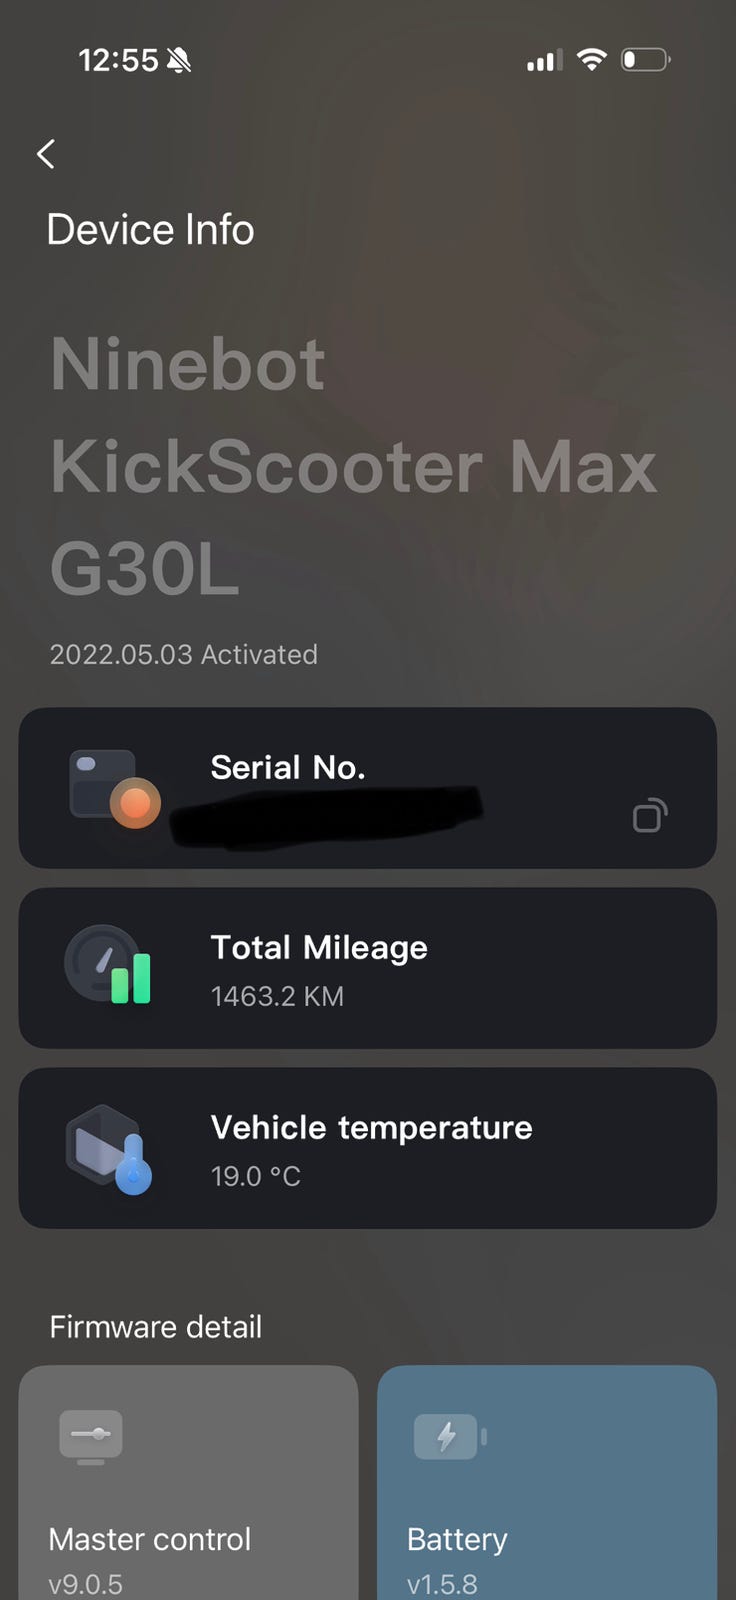This screenshot has height=1600, width=736.
Task: Tap the muted bell status icon
Action: point(179,61)
